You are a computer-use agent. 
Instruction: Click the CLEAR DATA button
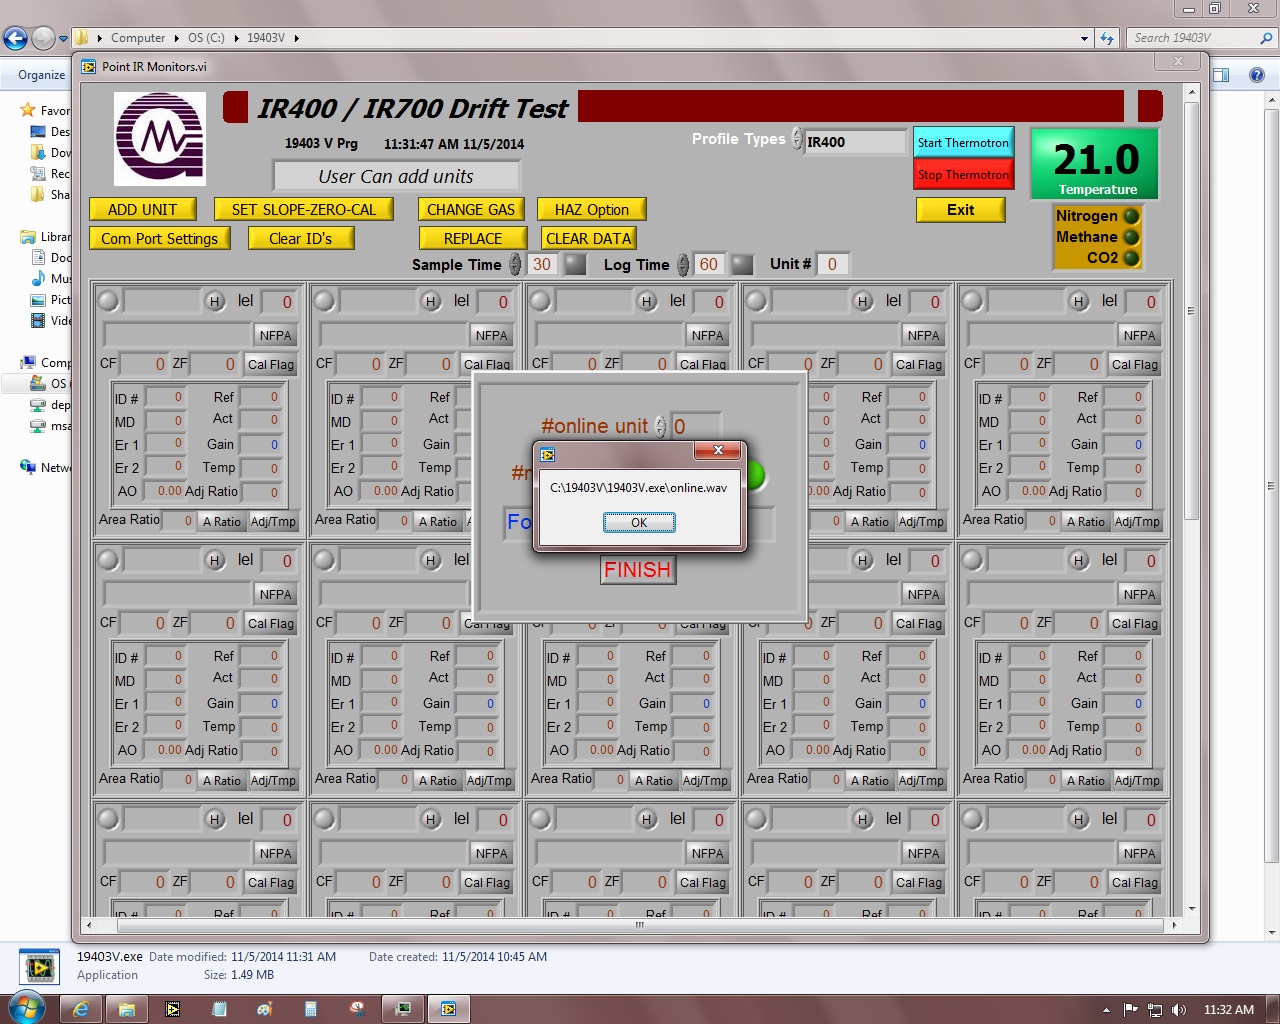click(x=588, y=238)
